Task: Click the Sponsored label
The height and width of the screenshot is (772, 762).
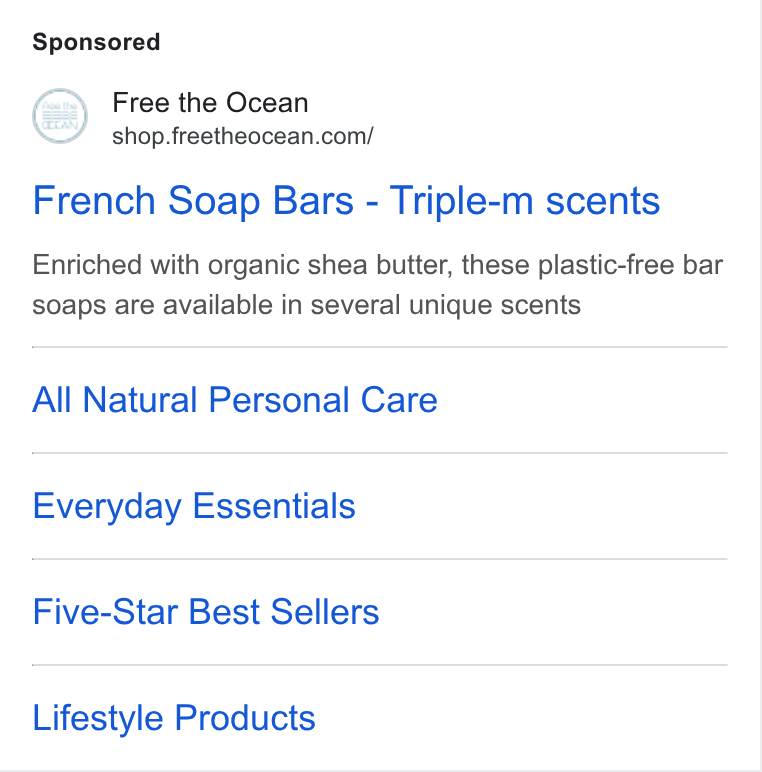Action: point(96,42)
